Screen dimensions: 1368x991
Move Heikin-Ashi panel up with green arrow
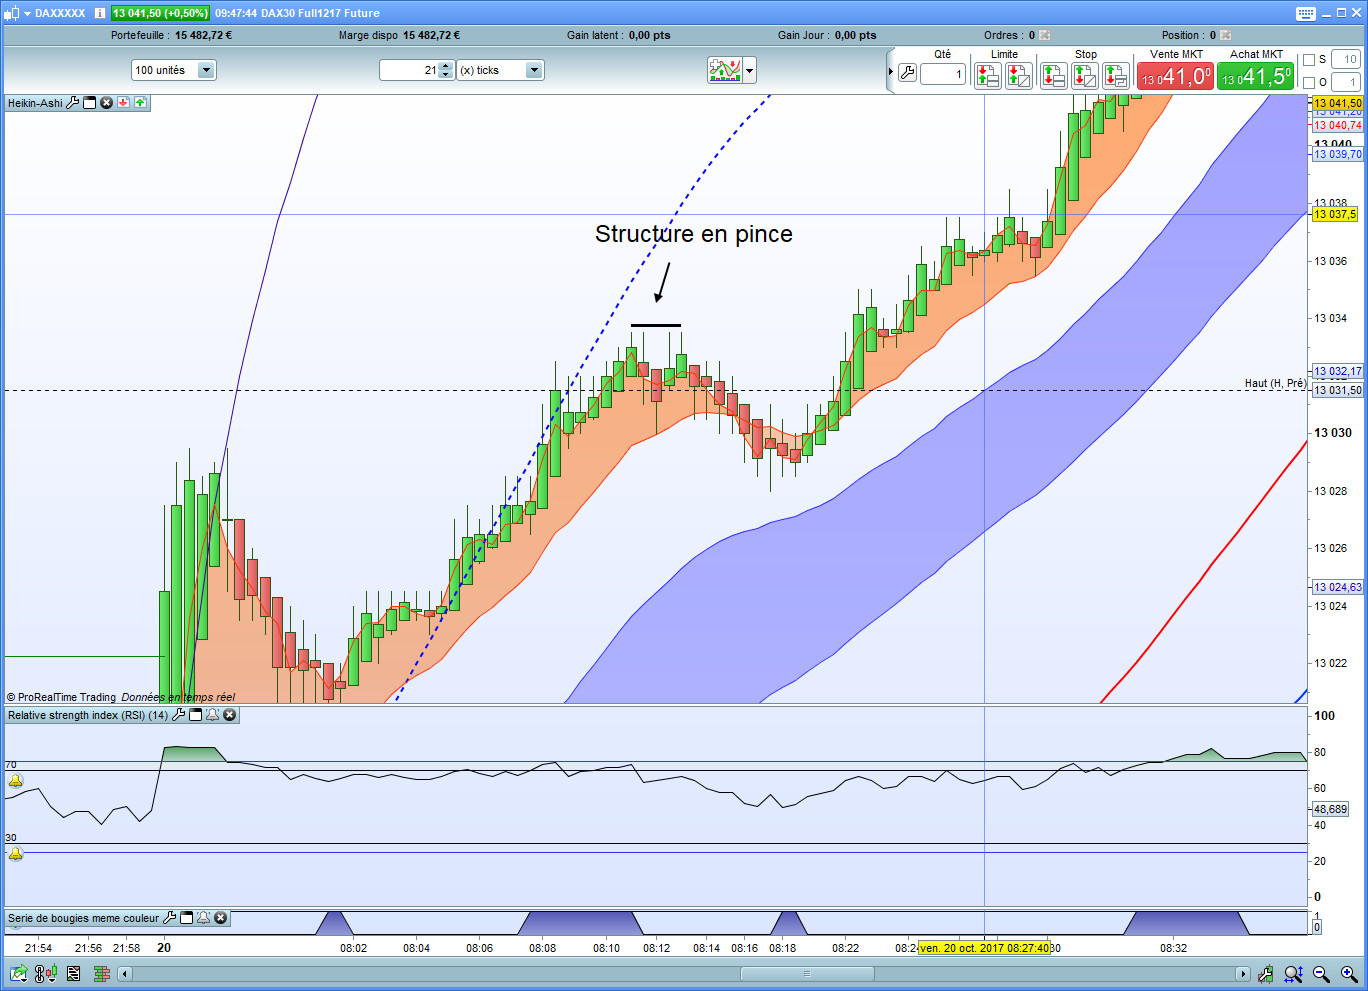point(140,103)
